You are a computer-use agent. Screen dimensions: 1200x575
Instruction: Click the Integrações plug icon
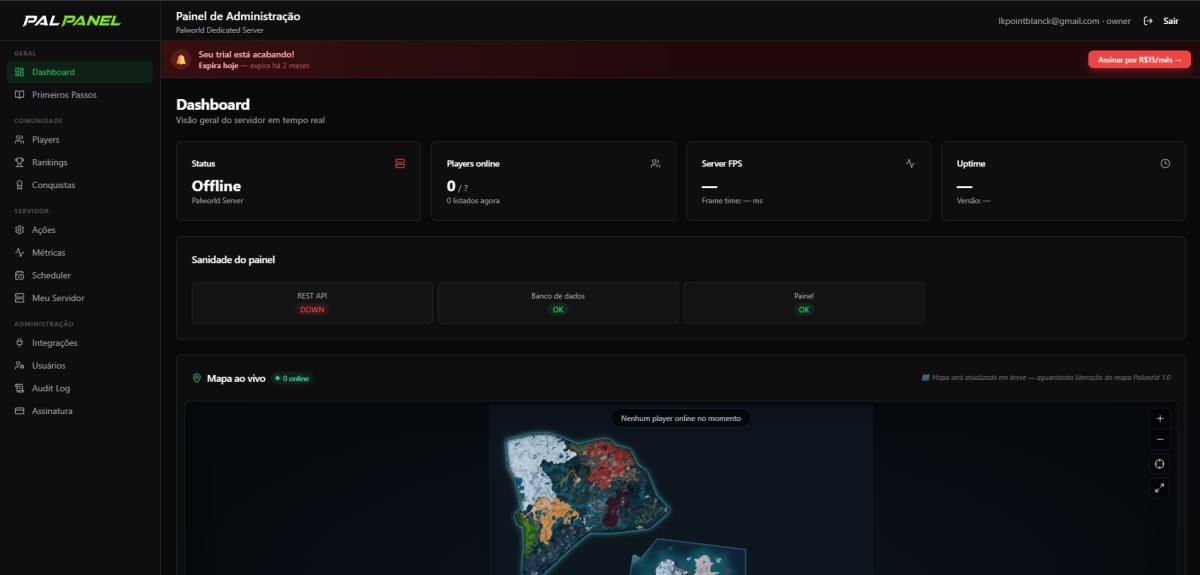20,343
